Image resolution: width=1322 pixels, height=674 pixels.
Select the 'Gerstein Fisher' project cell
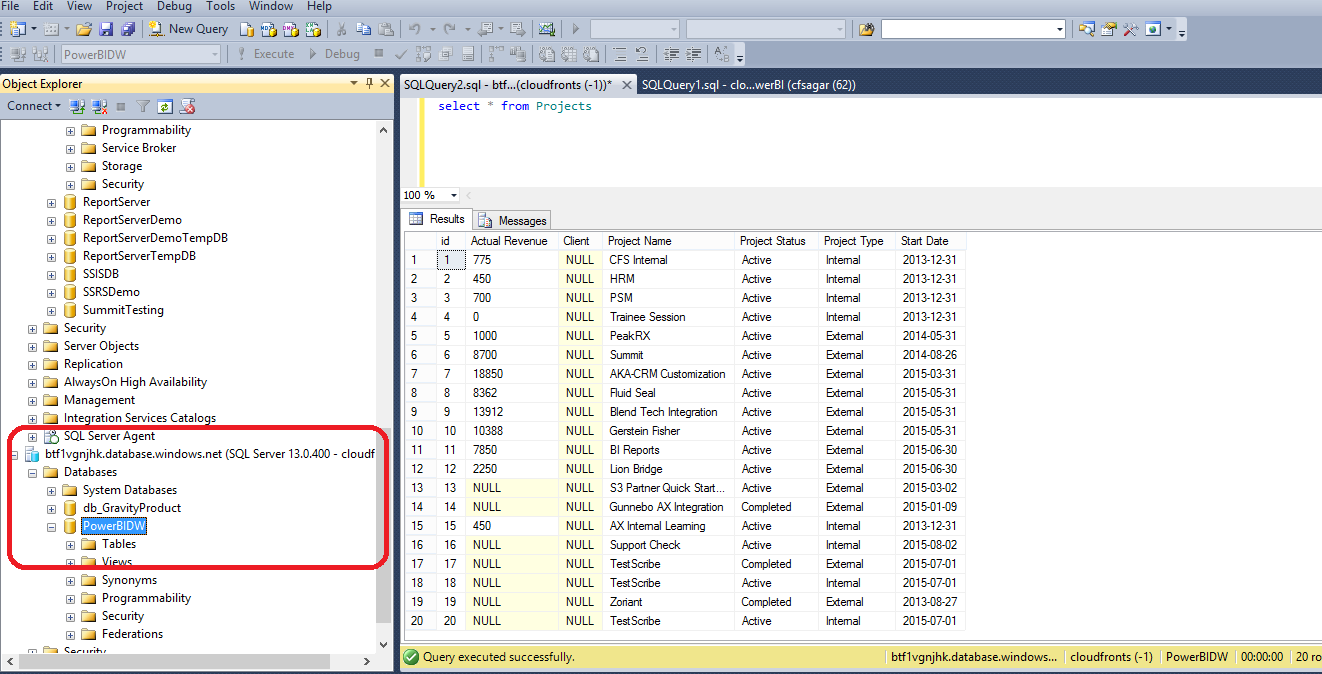point(668,431)
